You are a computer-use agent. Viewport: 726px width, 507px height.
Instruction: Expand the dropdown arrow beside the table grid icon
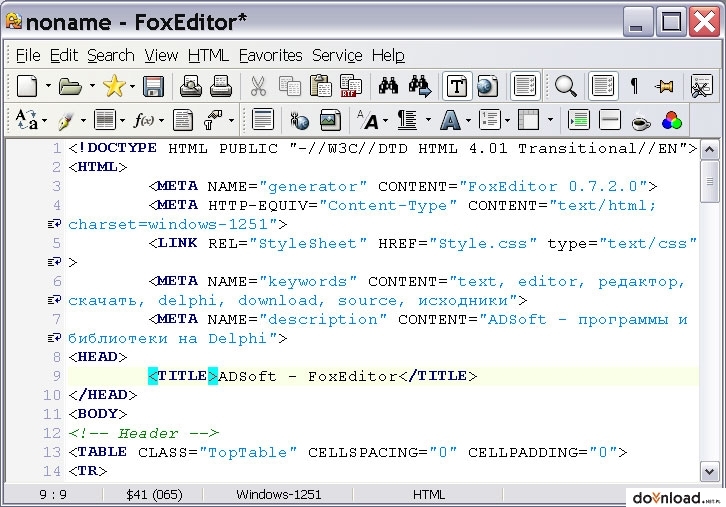[x=551, y=120]
